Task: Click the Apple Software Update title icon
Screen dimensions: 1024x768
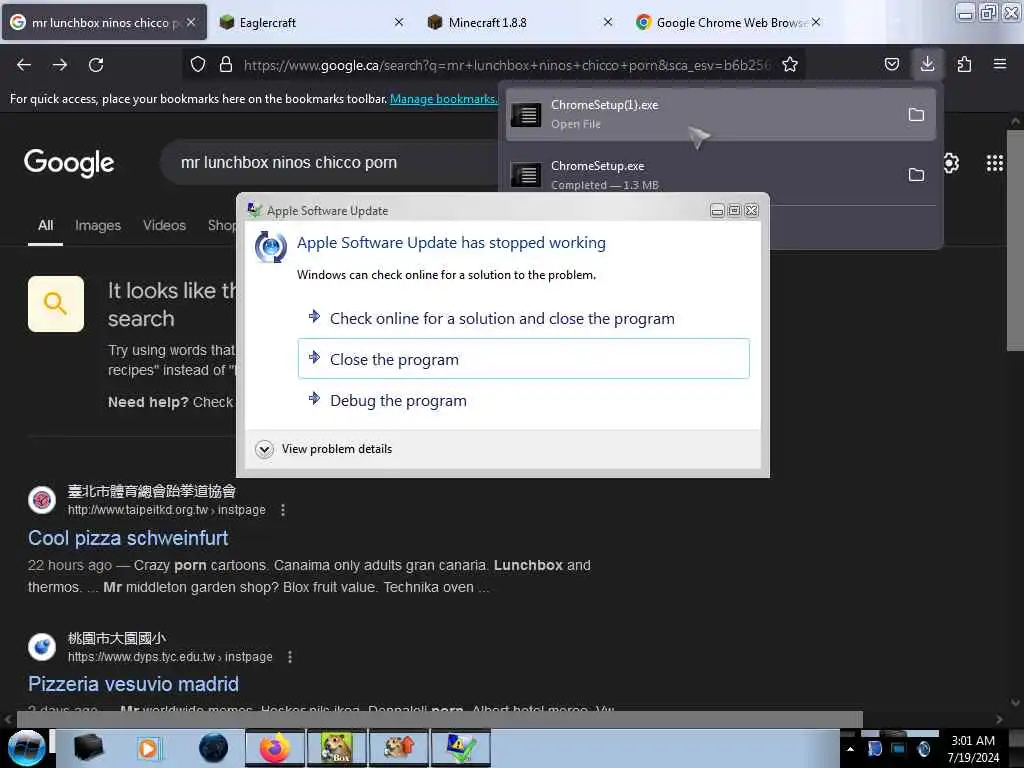Action: pyautogui.click(x=254, y=210)
